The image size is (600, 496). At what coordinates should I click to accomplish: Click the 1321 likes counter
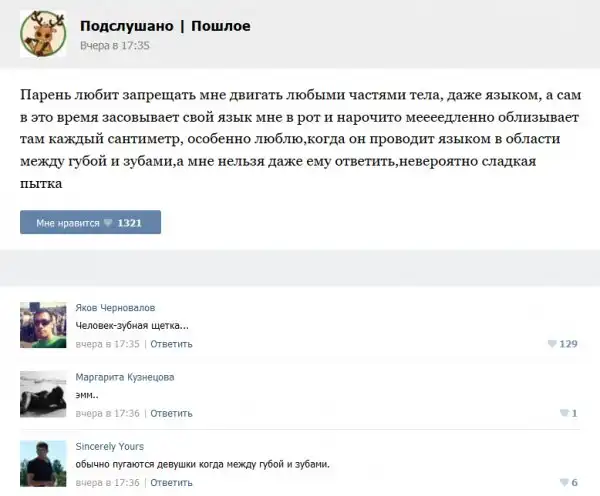[x=130, y=223]
